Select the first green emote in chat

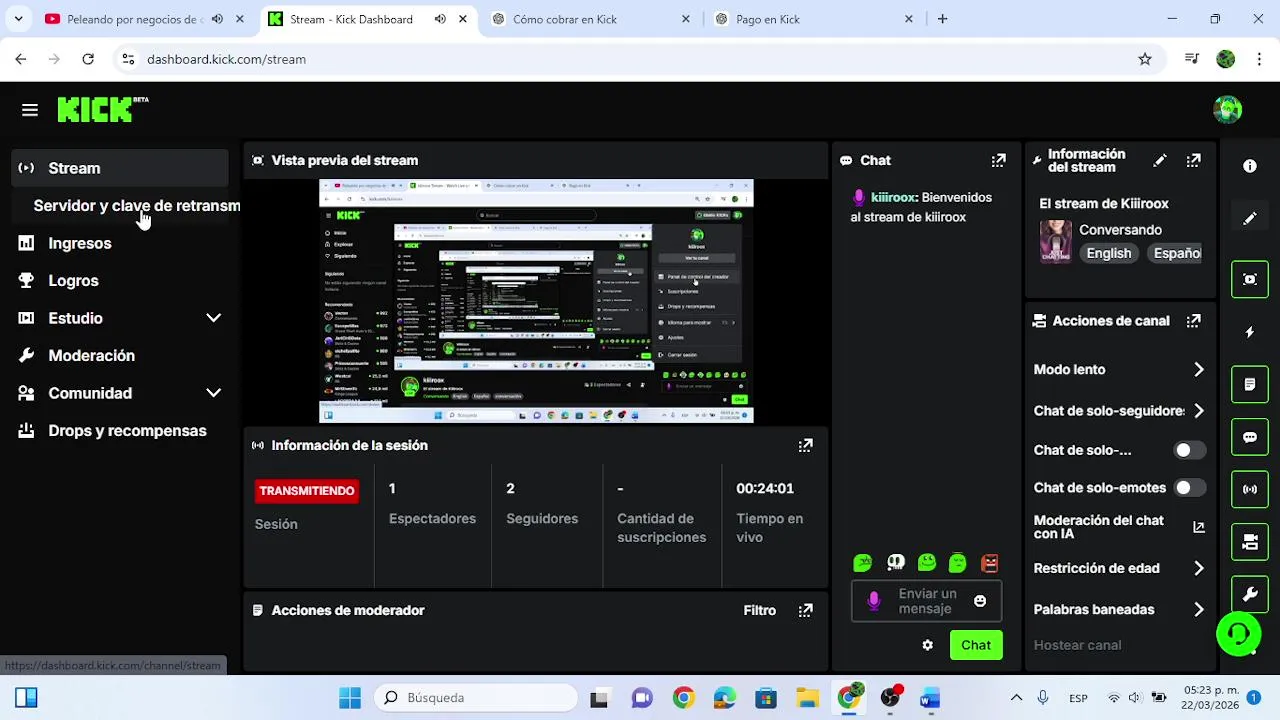point(862,563)
